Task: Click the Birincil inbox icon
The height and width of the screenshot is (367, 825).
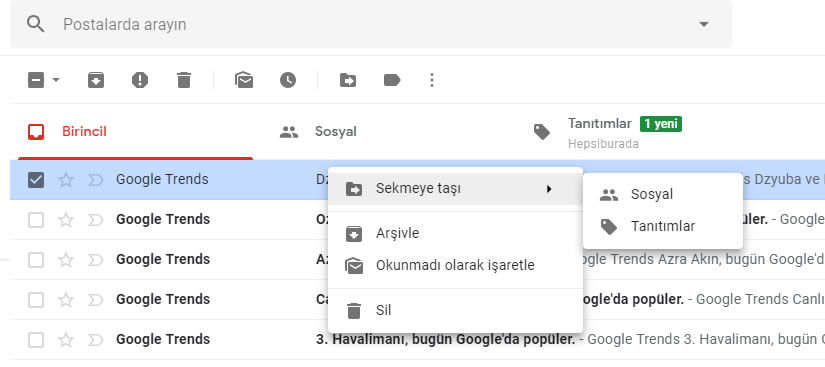Action: [x=36, y=132]
